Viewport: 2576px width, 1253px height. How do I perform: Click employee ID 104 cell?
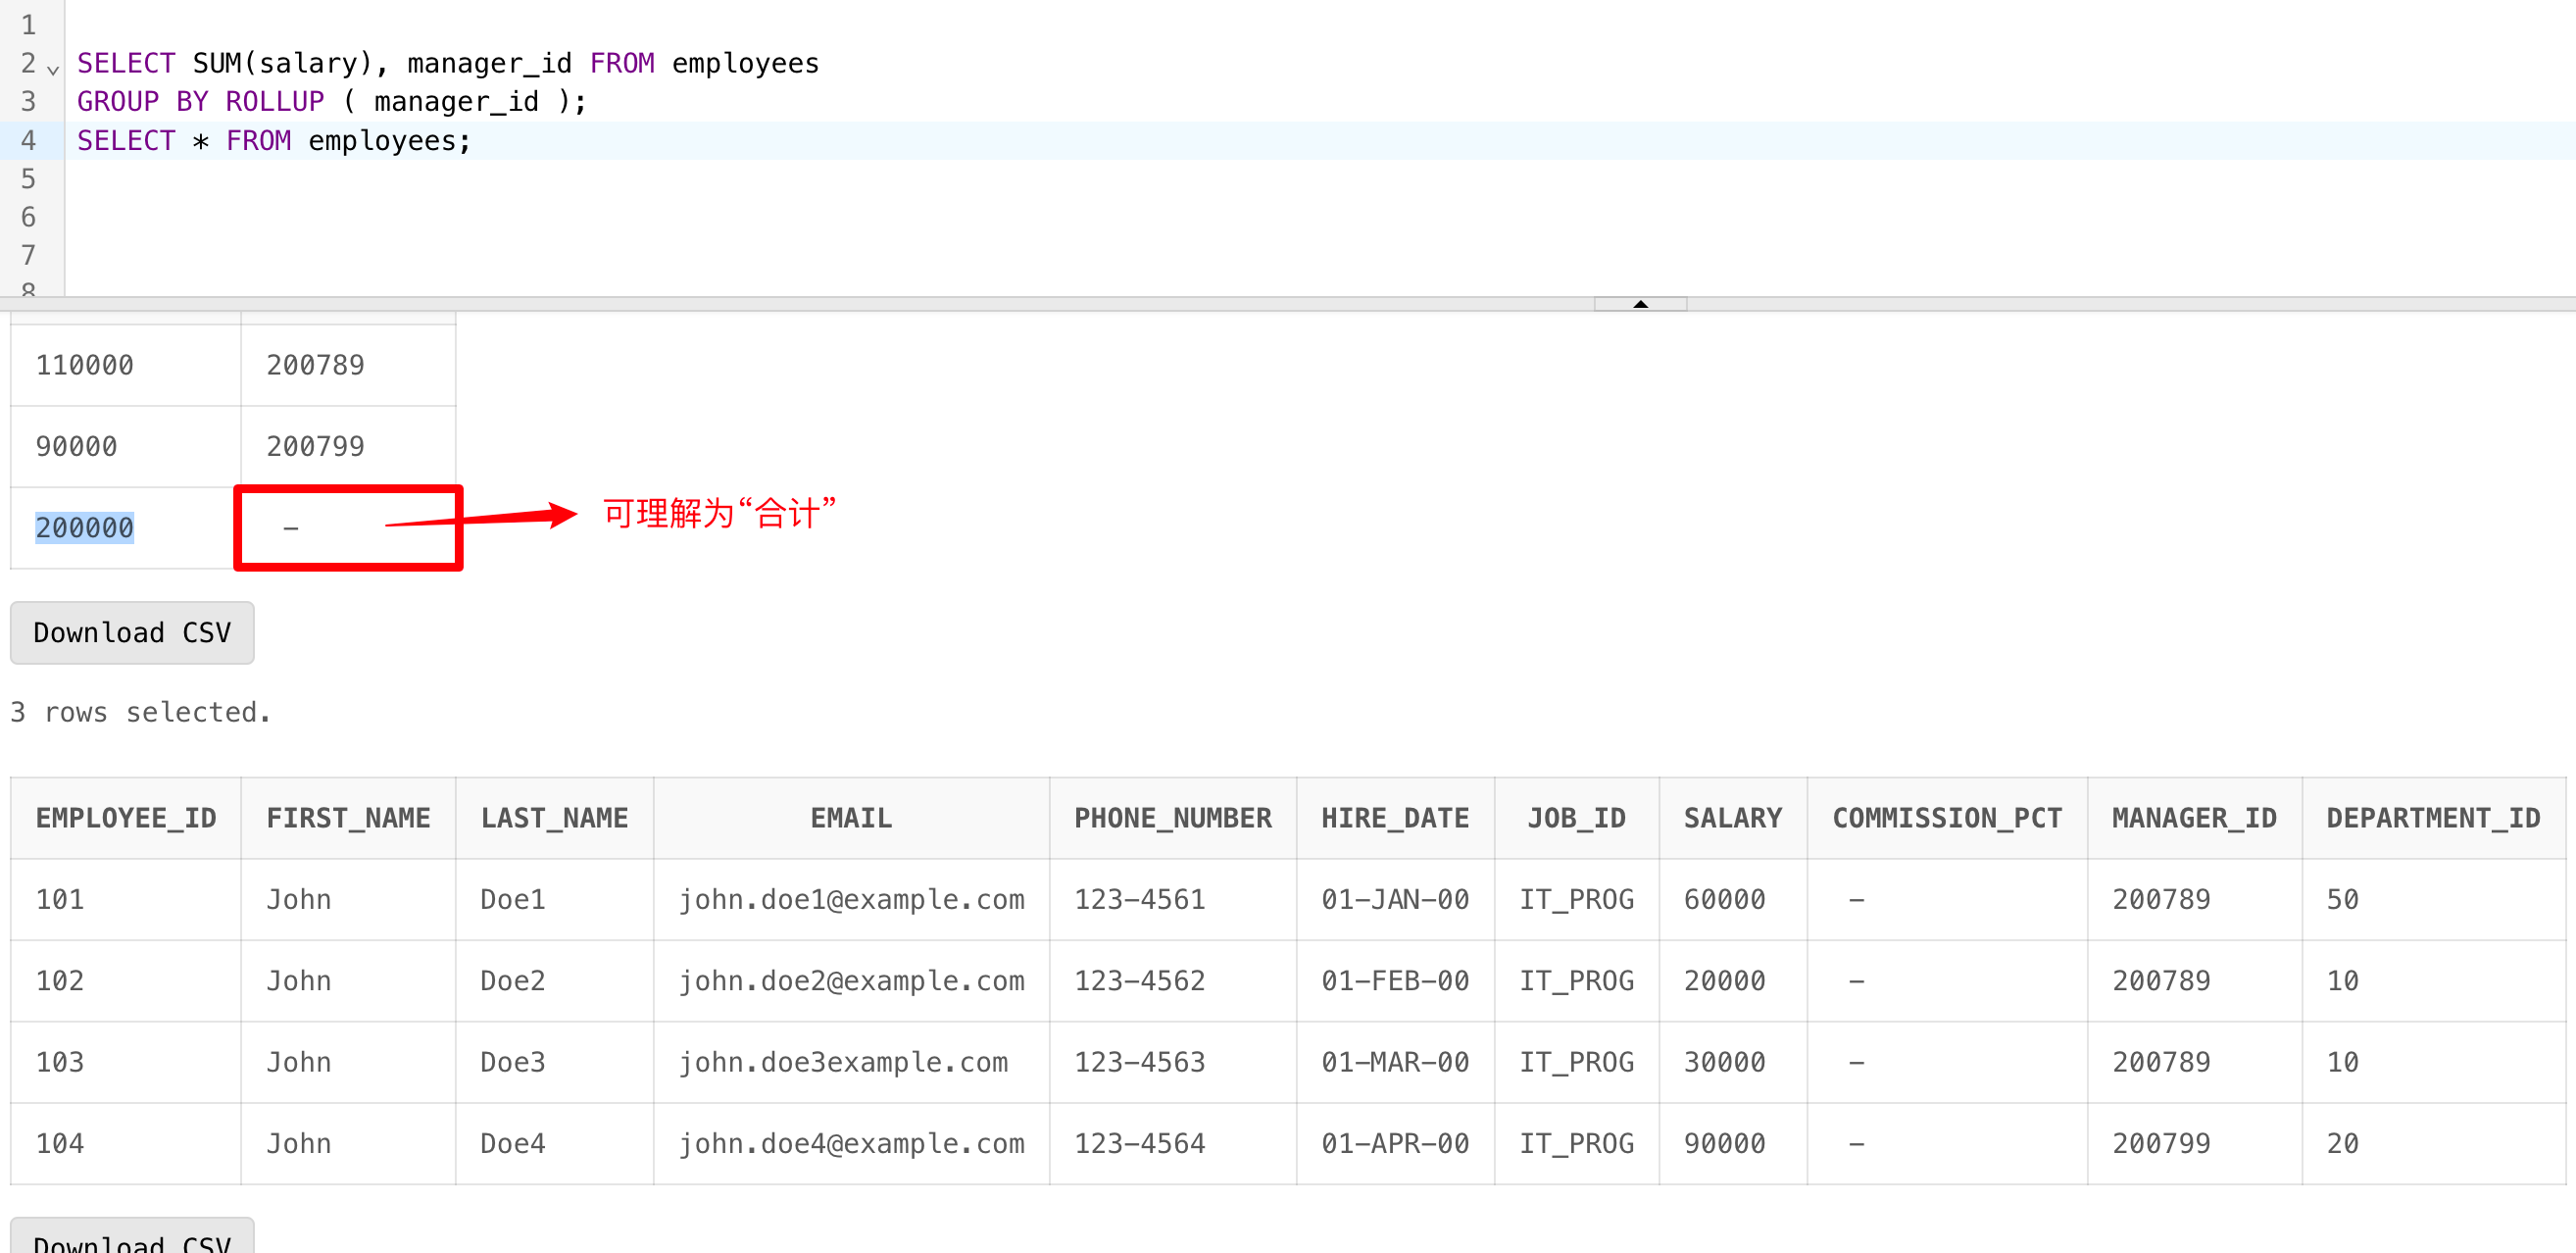60,1143
